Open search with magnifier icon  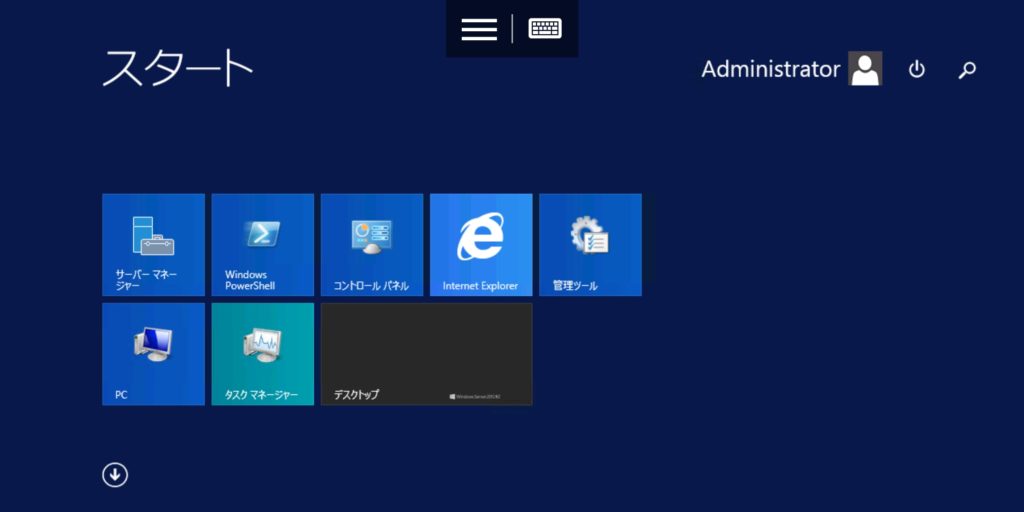pyautogui.click(x=967, y=69)
